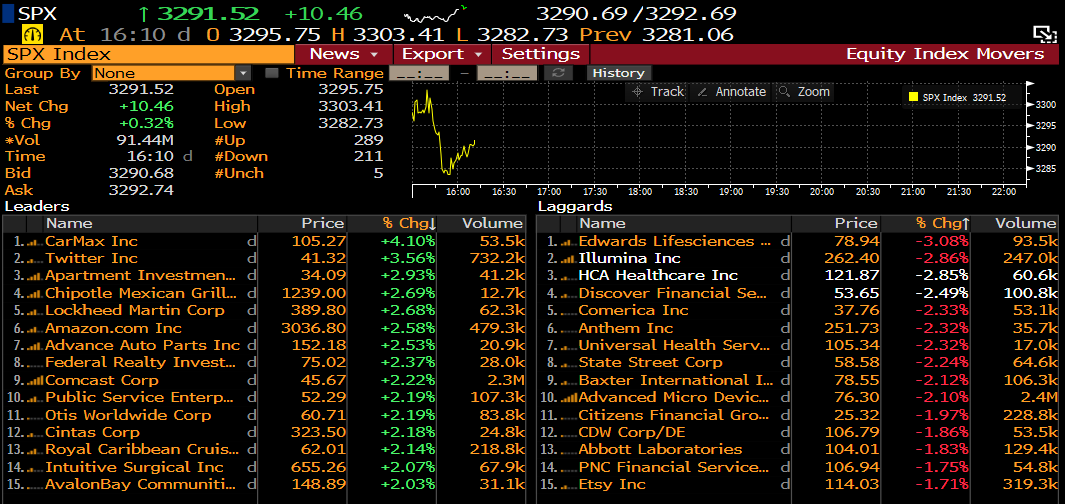Image resolution: width=1065 pixels, height=504 pixels.
Task: Click the mini sparkline chart in the header
Action: [435, 14]
